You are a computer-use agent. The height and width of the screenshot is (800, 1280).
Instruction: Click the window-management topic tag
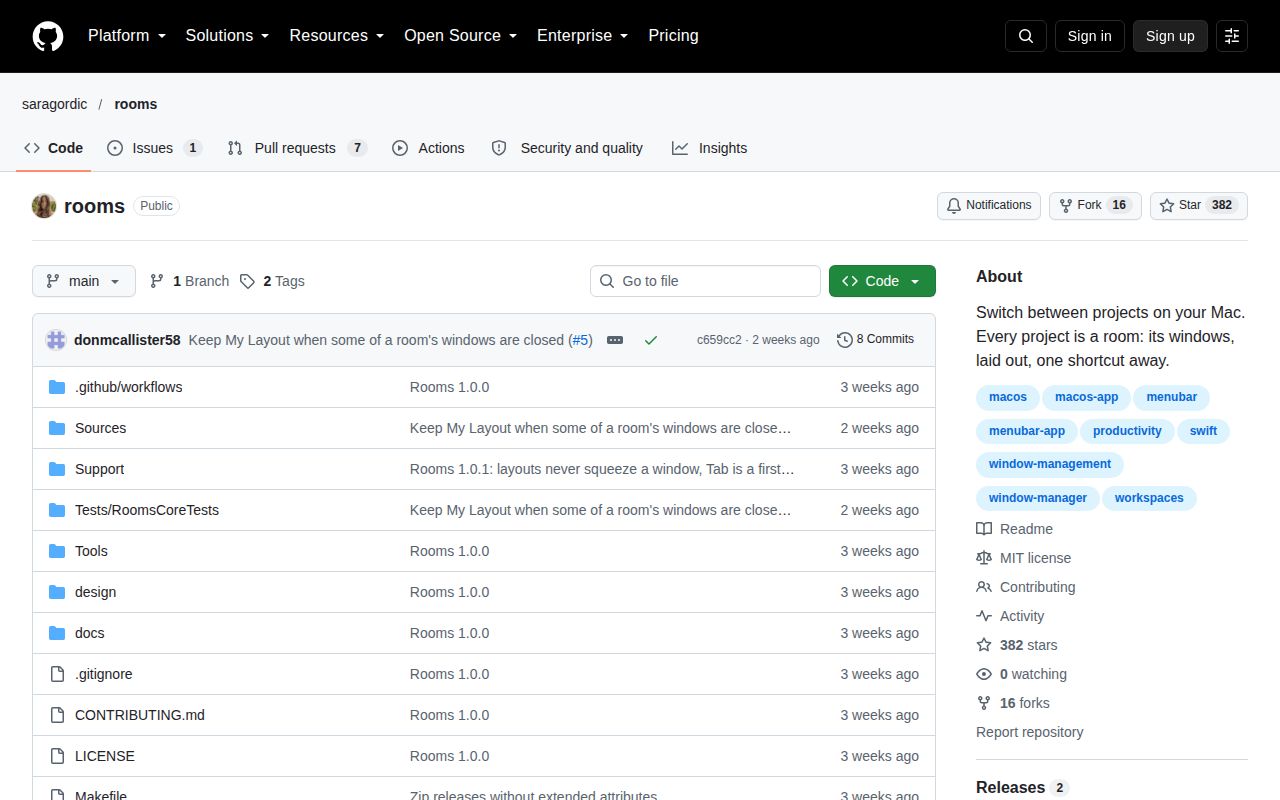pyautogui.click(x=1050, y=464)
